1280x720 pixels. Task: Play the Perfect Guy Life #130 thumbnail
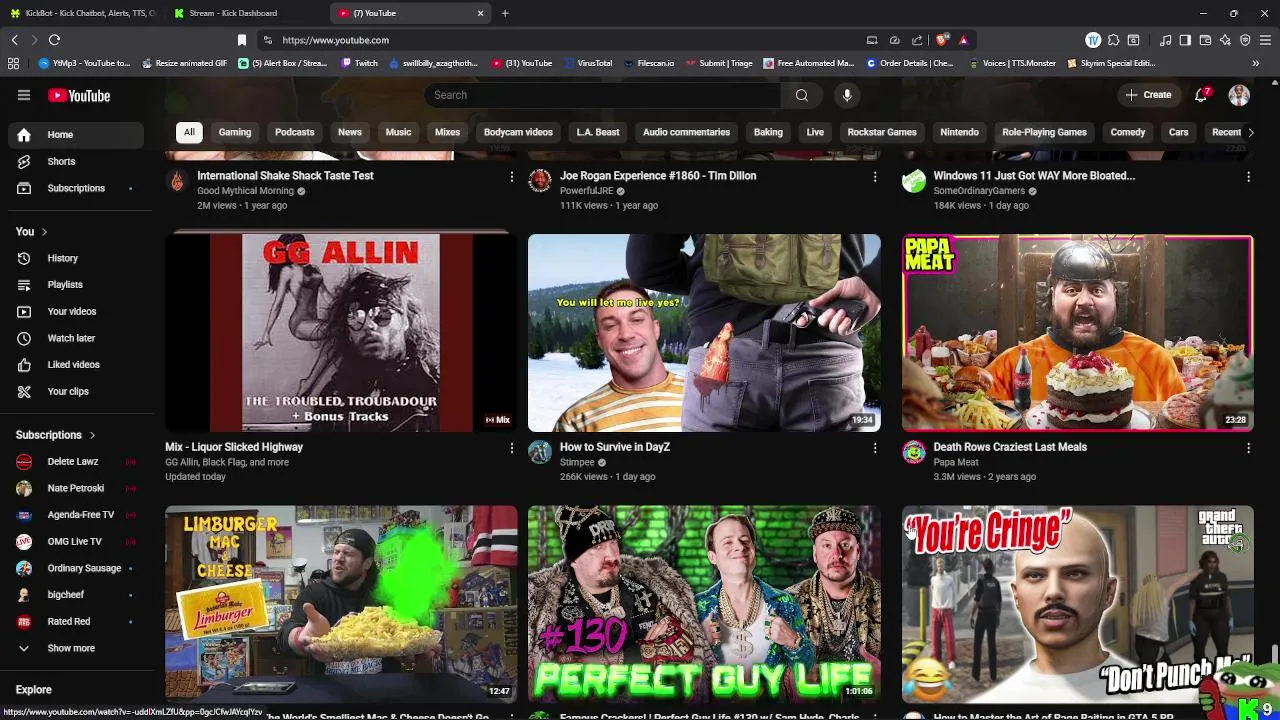click(x=704, y=603)
